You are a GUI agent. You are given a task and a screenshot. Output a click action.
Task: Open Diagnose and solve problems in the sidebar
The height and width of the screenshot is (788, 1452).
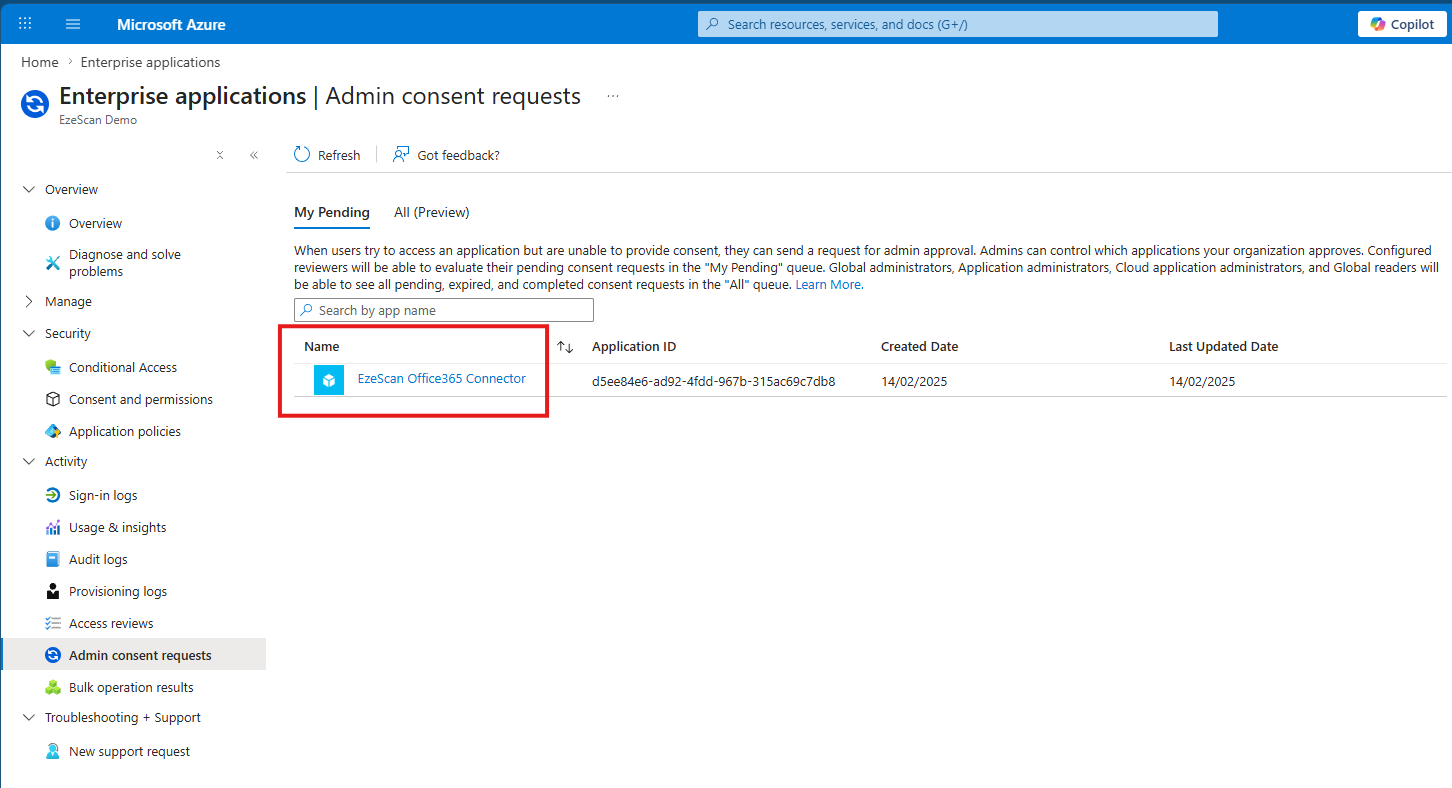coord(125,263)
